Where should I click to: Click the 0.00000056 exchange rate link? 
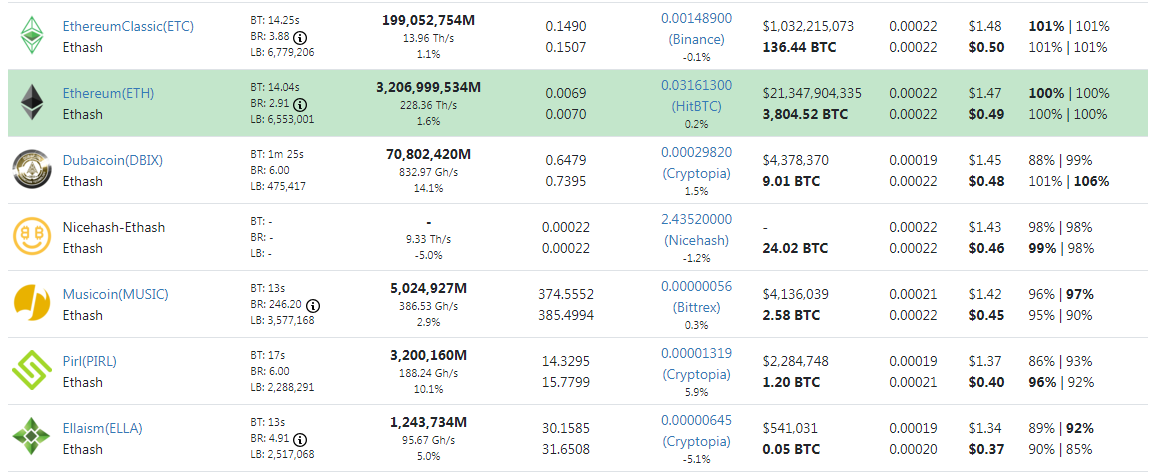point(696,286)
